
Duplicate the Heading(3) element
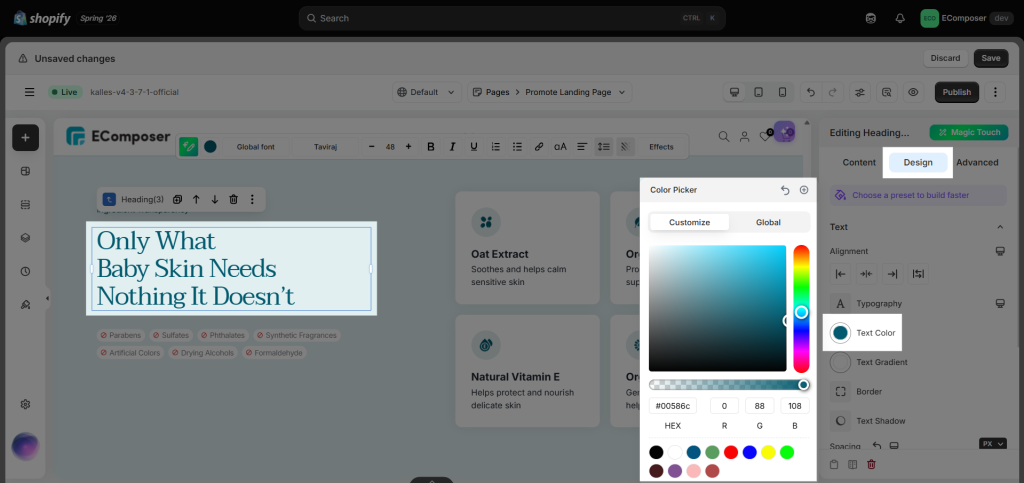177,199
